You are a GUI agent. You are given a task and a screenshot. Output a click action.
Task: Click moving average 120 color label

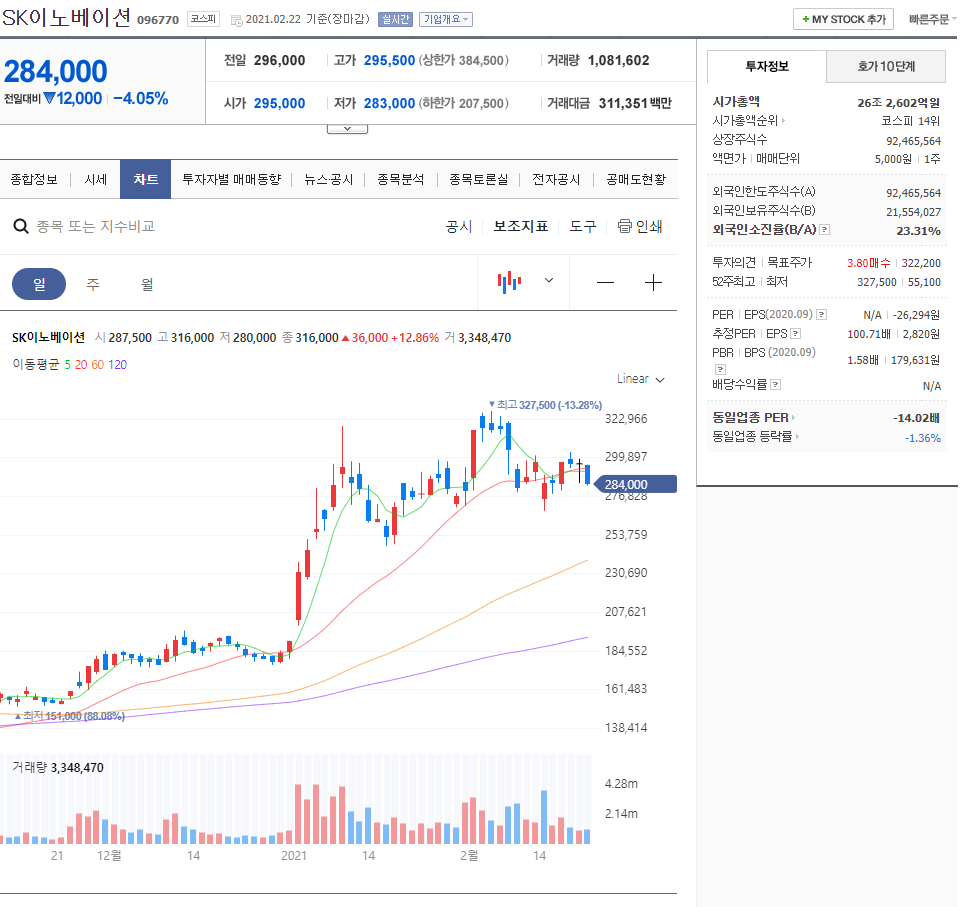coord(118,365)
